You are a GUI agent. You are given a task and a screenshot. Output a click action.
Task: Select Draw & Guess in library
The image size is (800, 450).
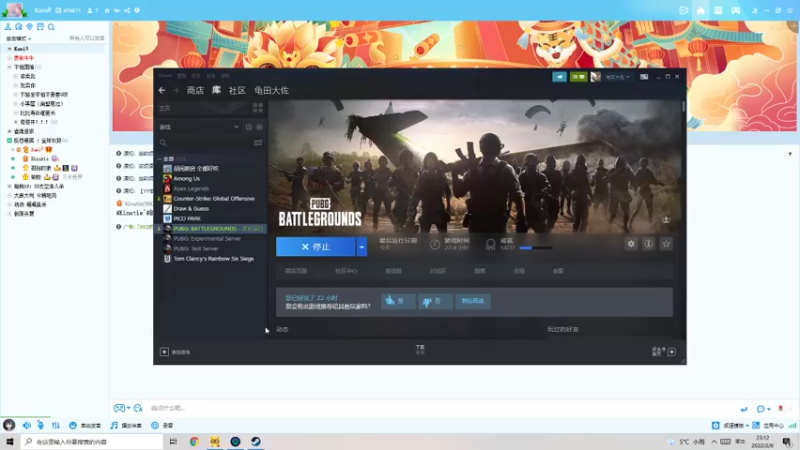(x=191, y=208)
